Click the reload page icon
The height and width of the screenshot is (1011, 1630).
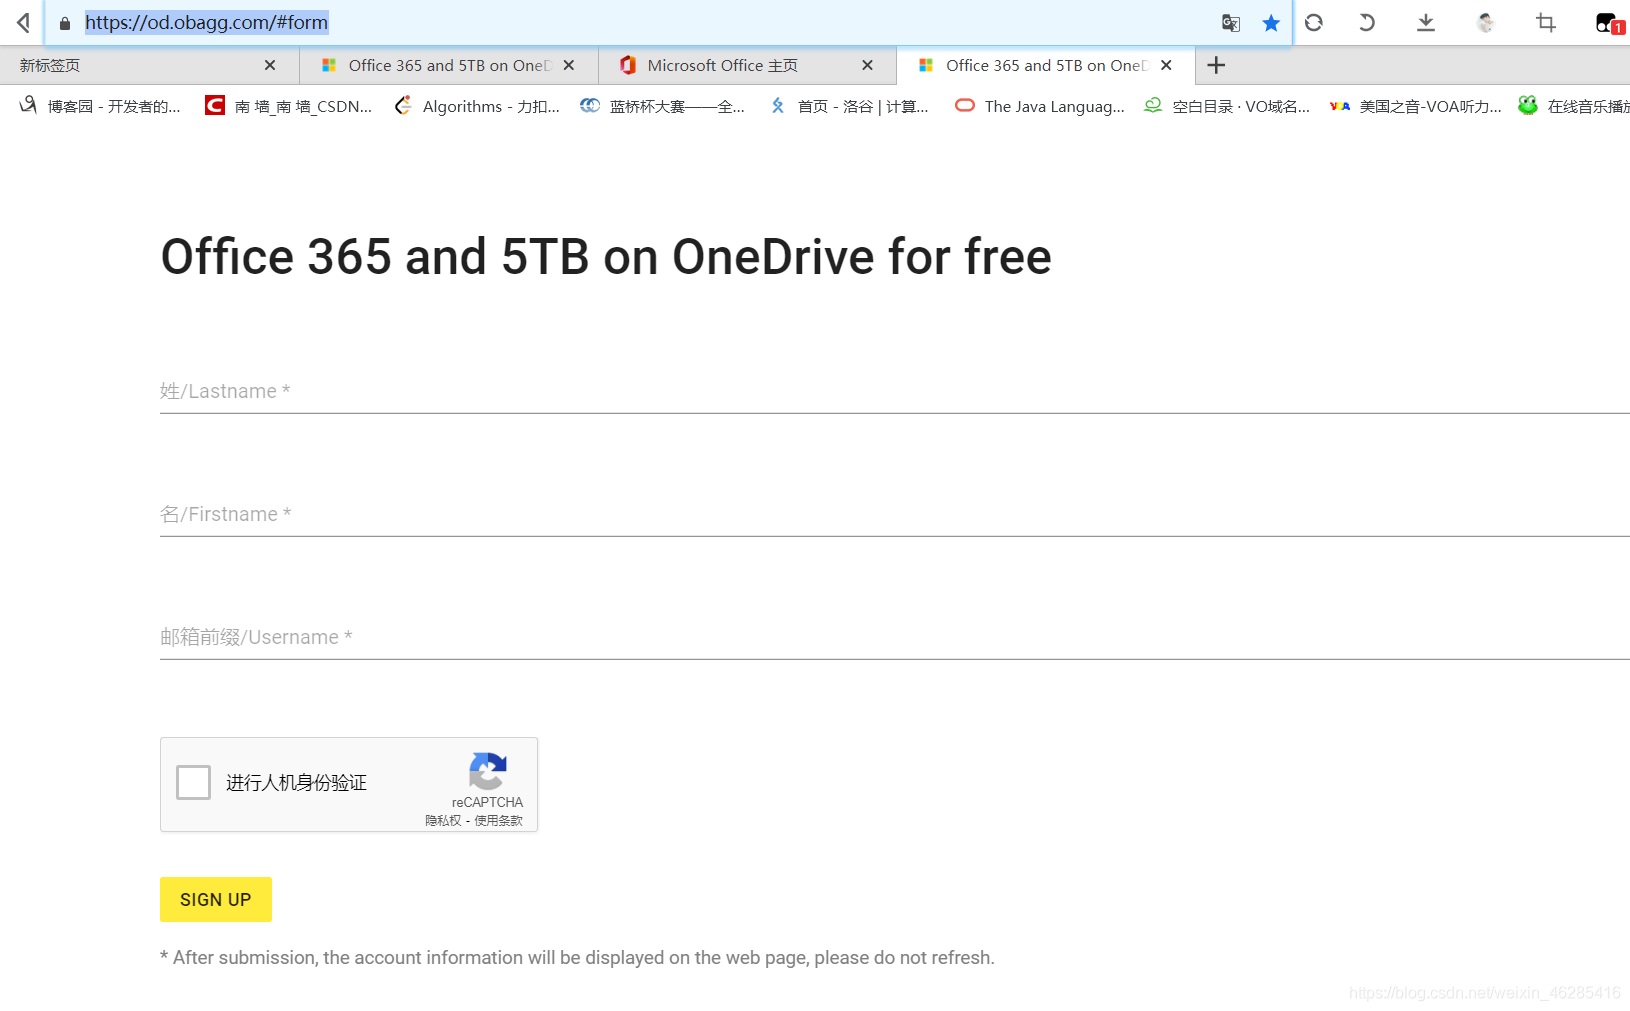[x=1314, y=22]
